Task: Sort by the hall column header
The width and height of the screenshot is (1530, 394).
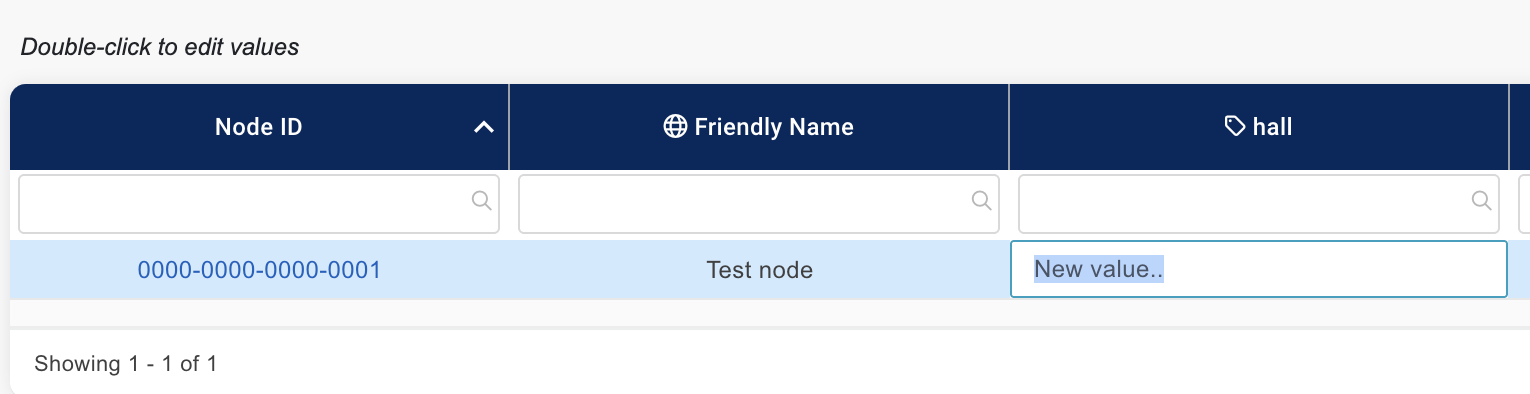Action: click(1259, 127)
